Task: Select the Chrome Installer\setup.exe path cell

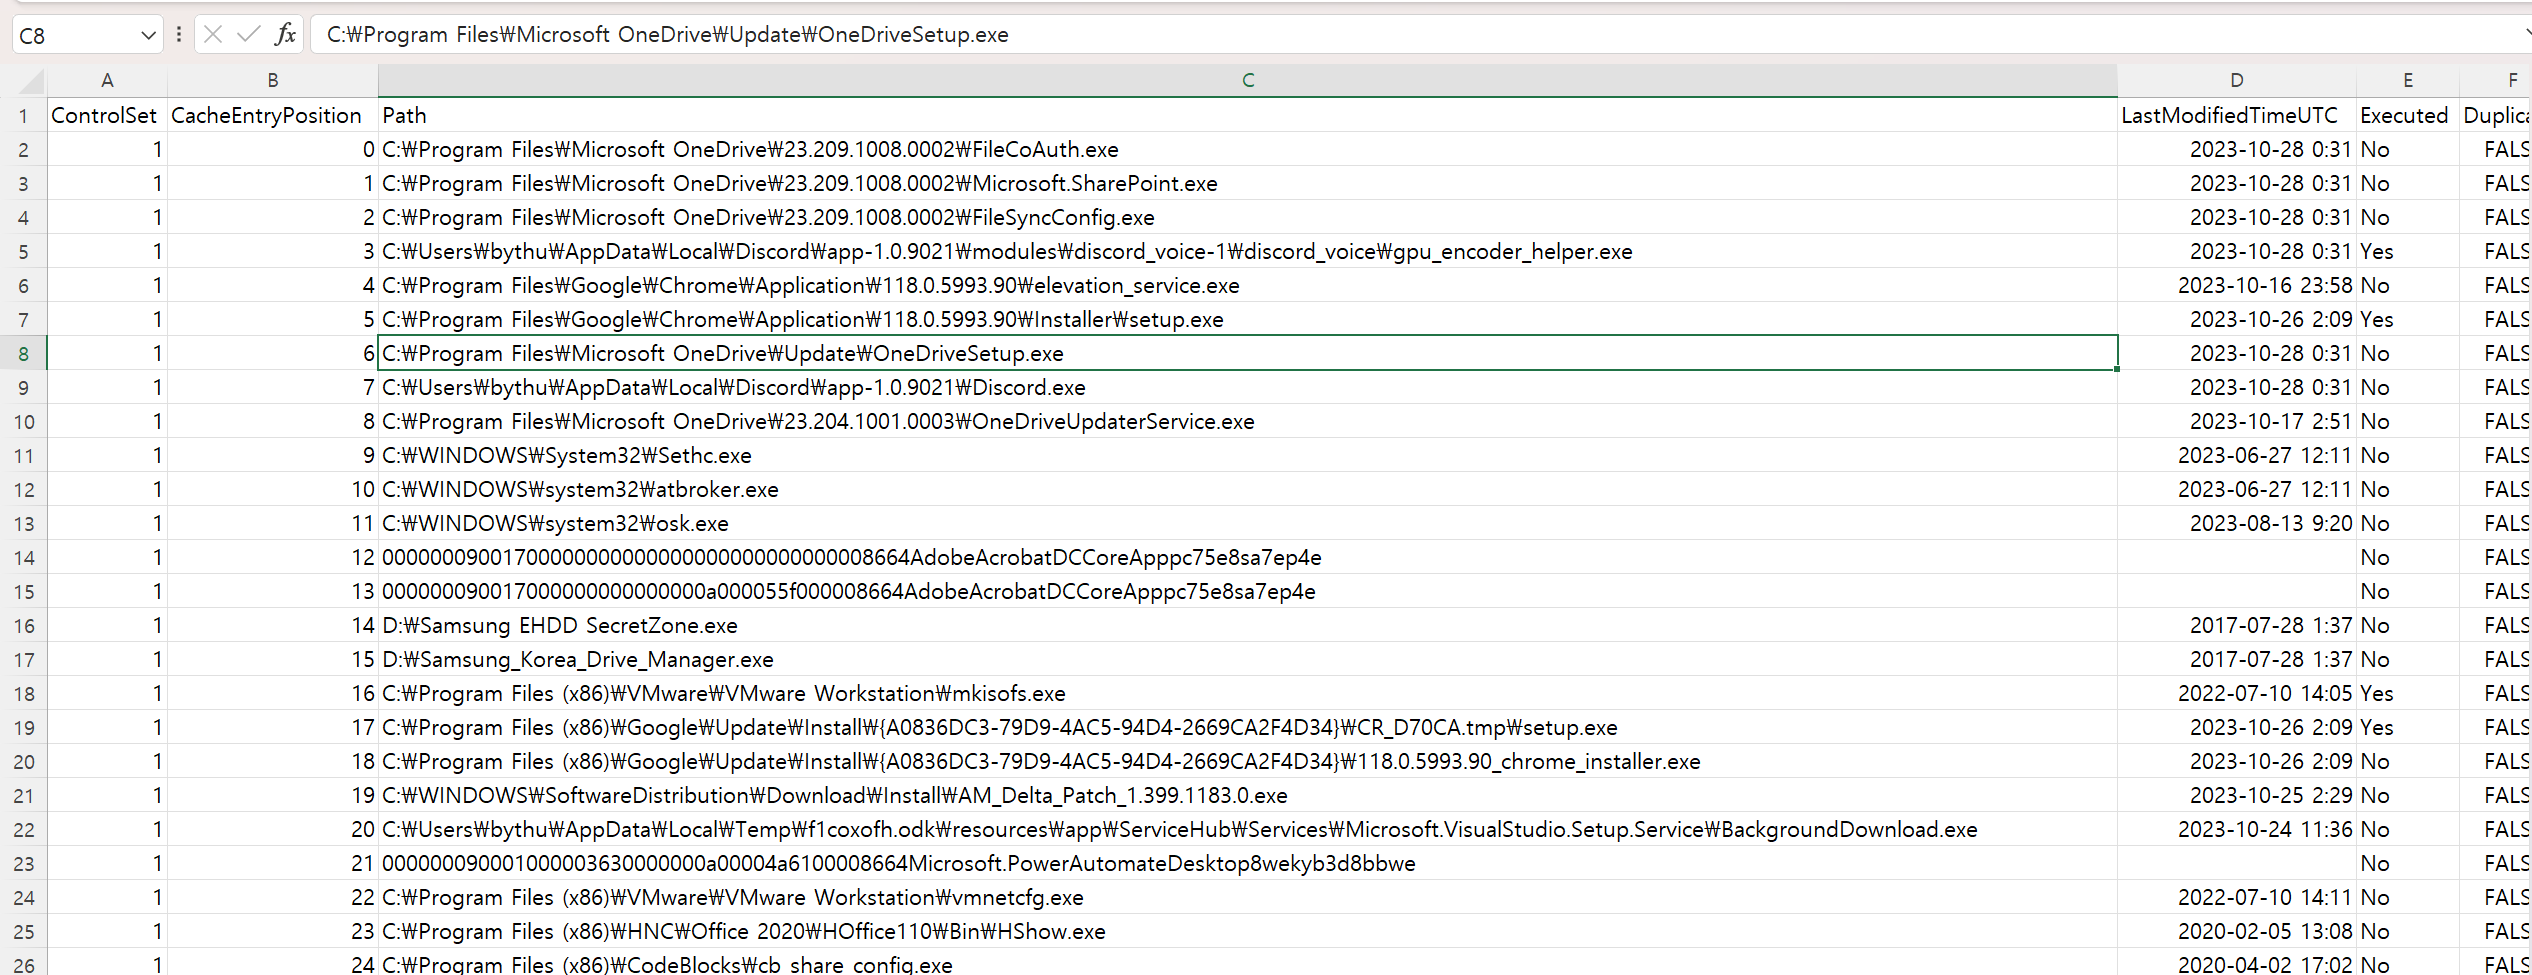Action: pos(1248,320)
